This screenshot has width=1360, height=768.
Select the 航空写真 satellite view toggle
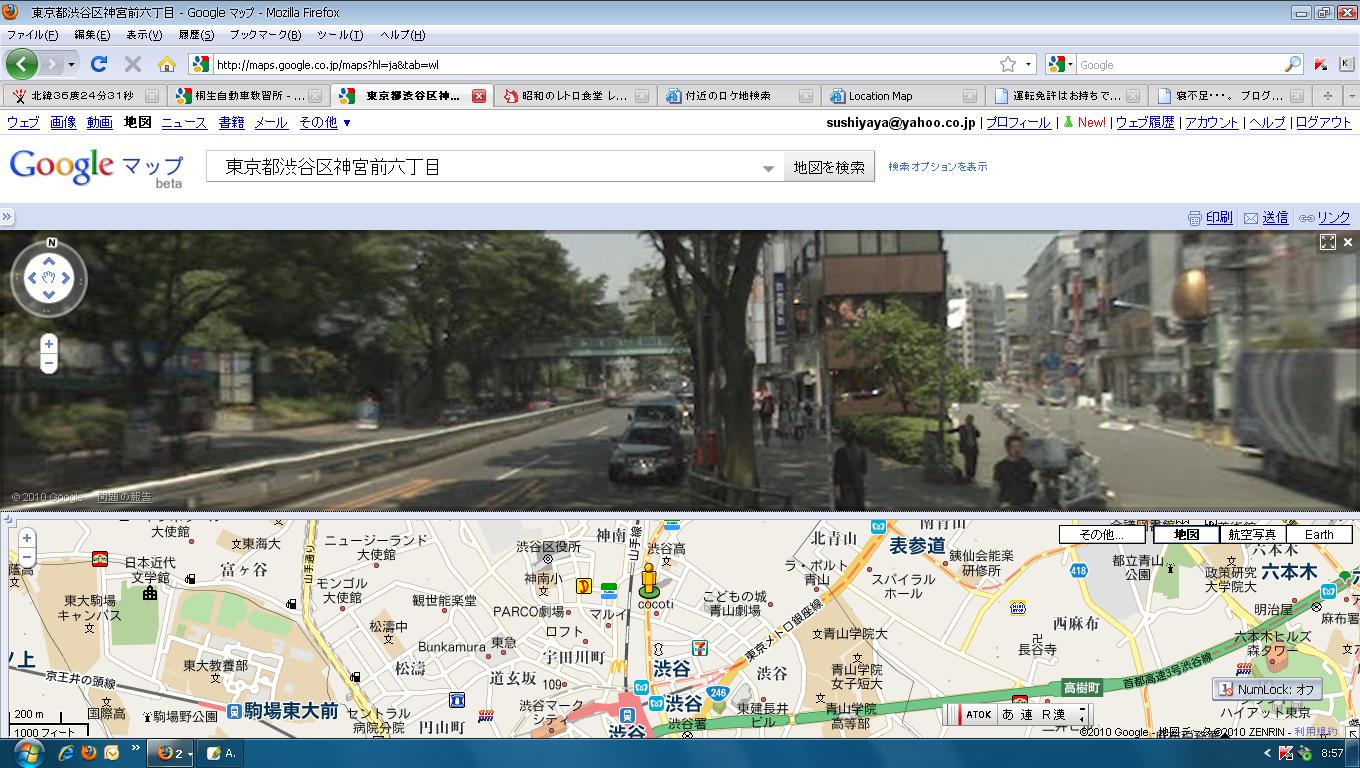tap(1252, 534)
